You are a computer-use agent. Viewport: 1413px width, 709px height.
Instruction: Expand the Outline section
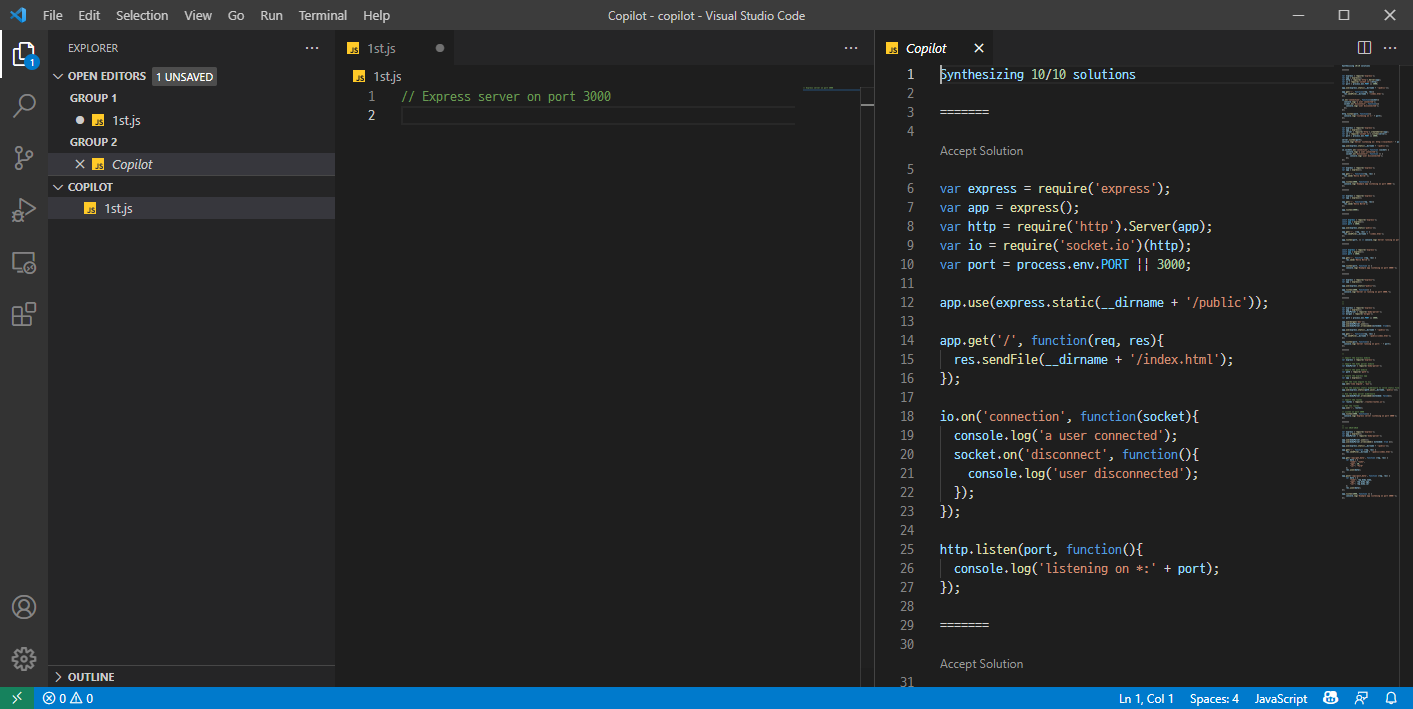pos(58,677)
